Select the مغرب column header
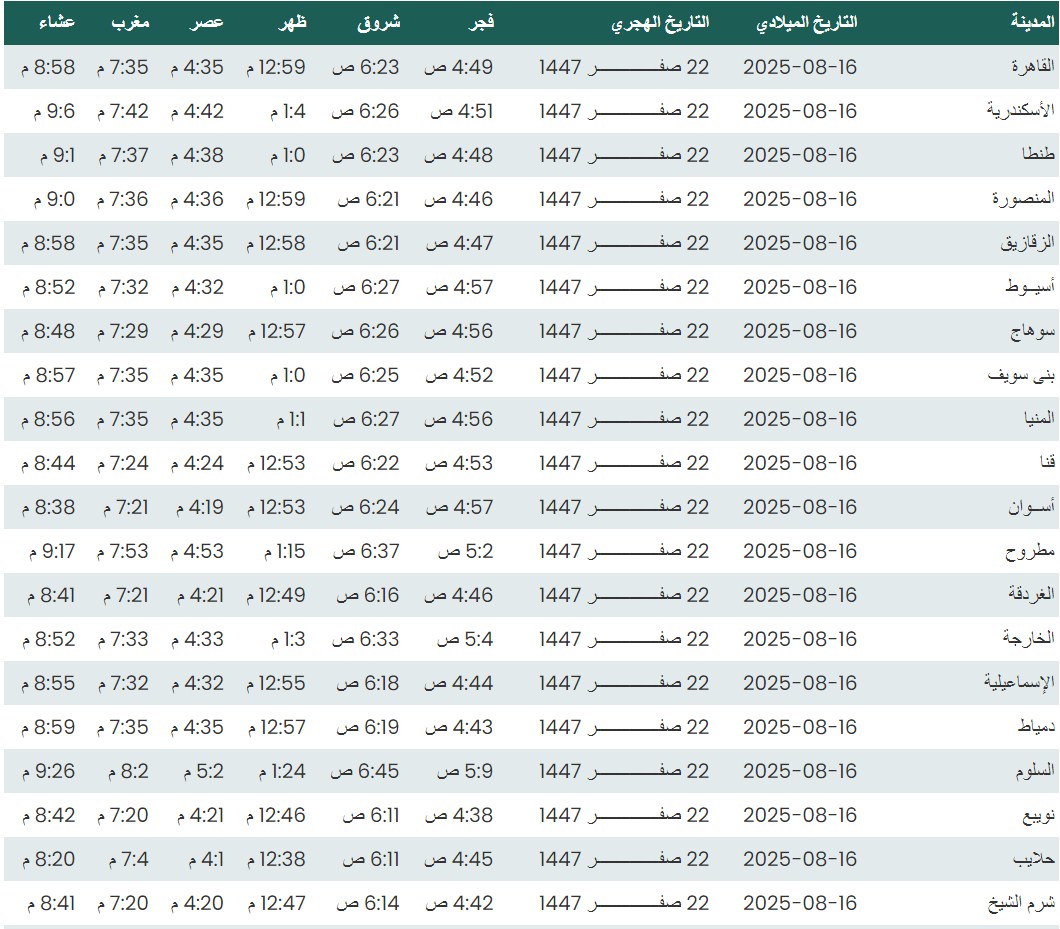Viewport: 1060px width, 929px height. point(130,23)
